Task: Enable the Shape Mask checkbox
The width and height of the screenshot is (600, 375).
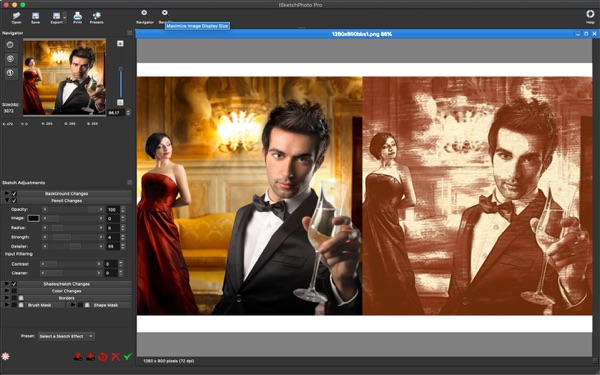Action: [80, 305]
